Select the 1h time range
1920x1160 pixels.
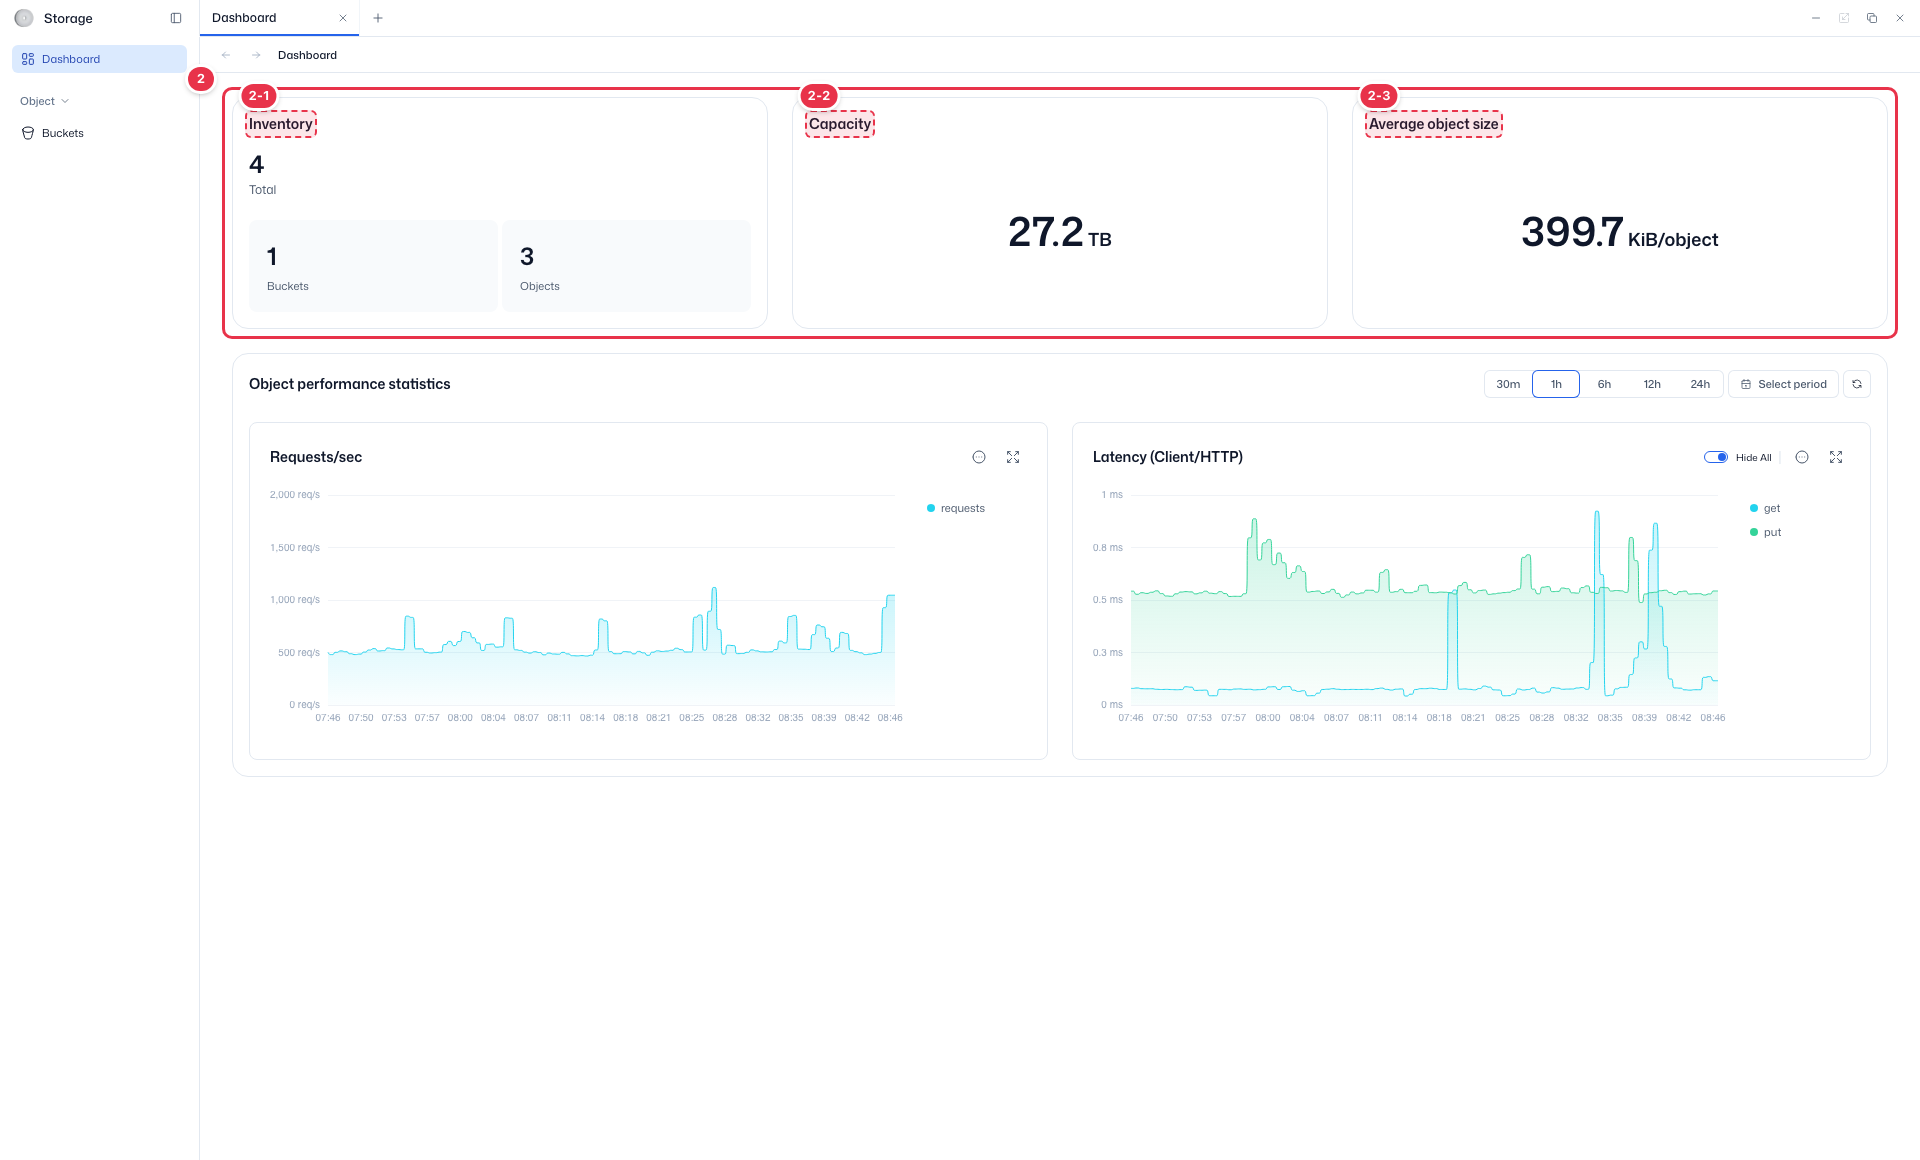click(x=1556, y=384)
